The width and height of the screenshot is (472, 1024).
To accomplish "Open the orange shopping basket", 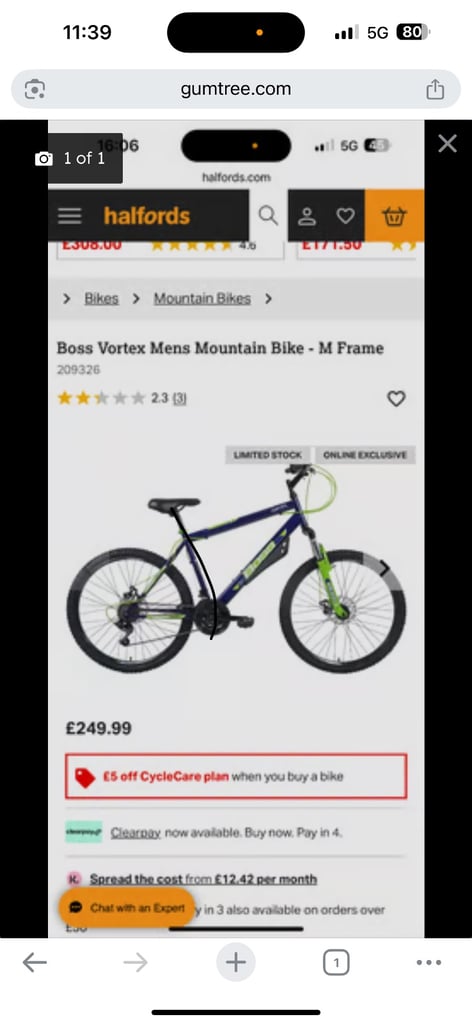I will [x=394, y=216].
